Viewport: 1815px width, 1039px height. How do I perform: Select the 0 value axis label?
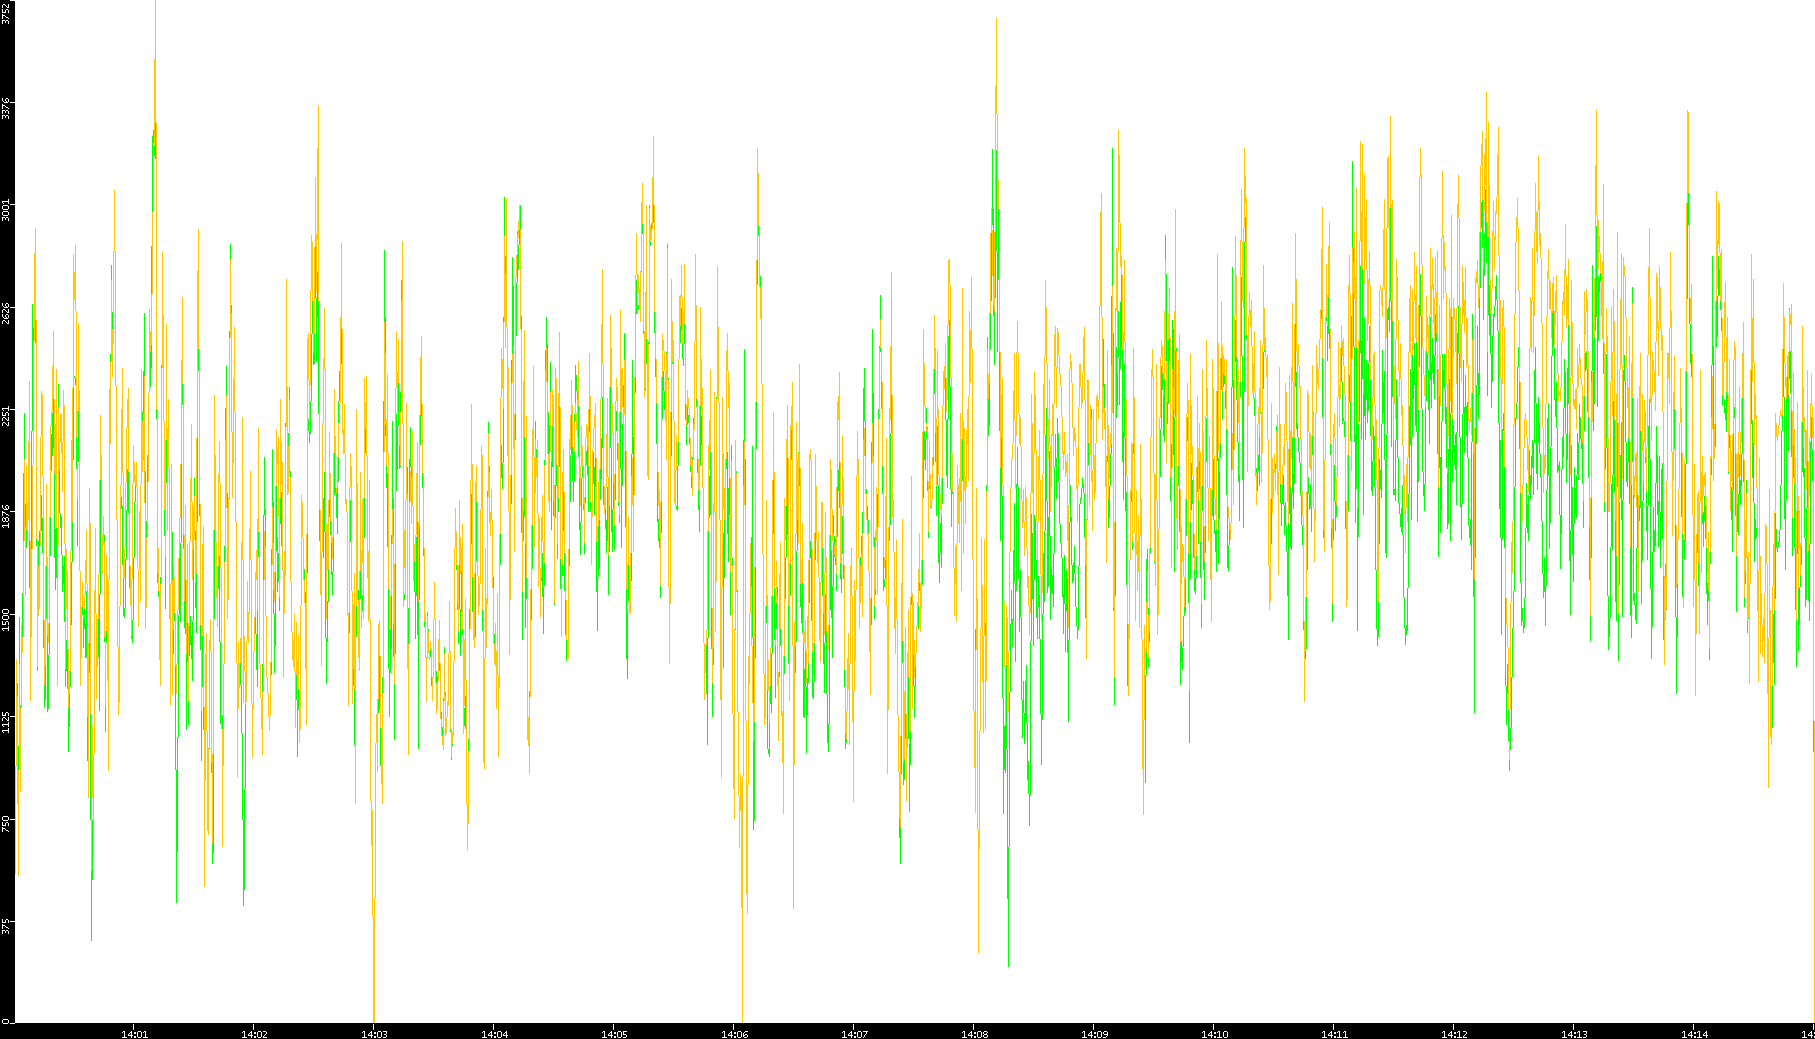pyautogui.click(x=6, y=1021)
